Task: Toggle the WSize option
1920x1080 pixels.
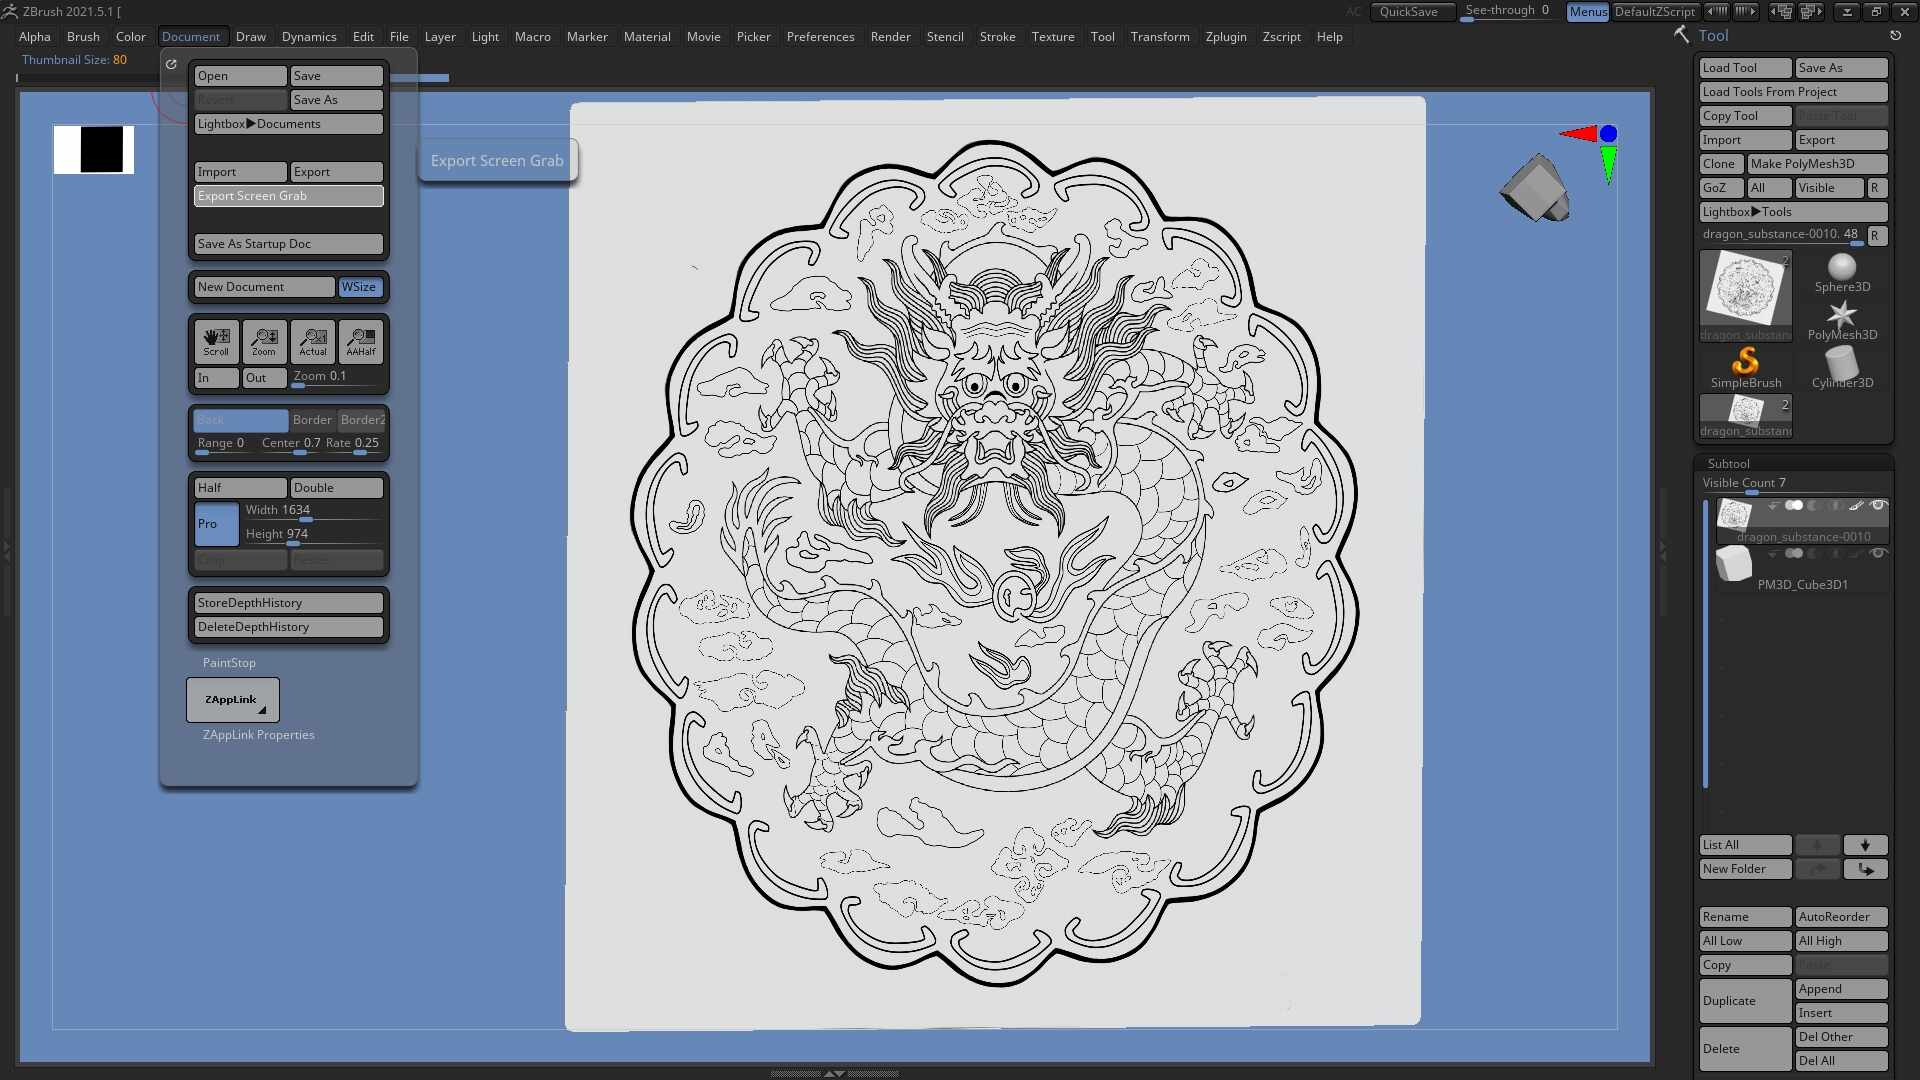Action: [359, 287]
